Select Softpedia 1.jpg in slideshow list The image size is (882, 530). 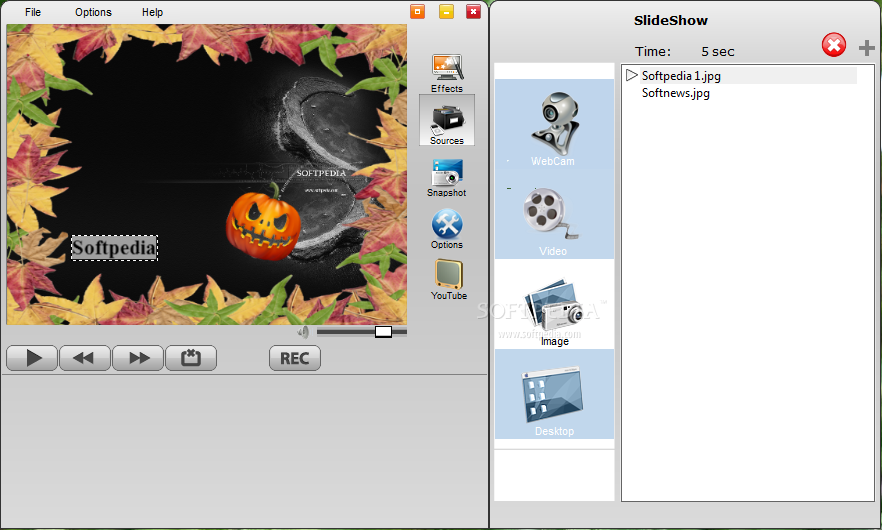click(748, 75)
